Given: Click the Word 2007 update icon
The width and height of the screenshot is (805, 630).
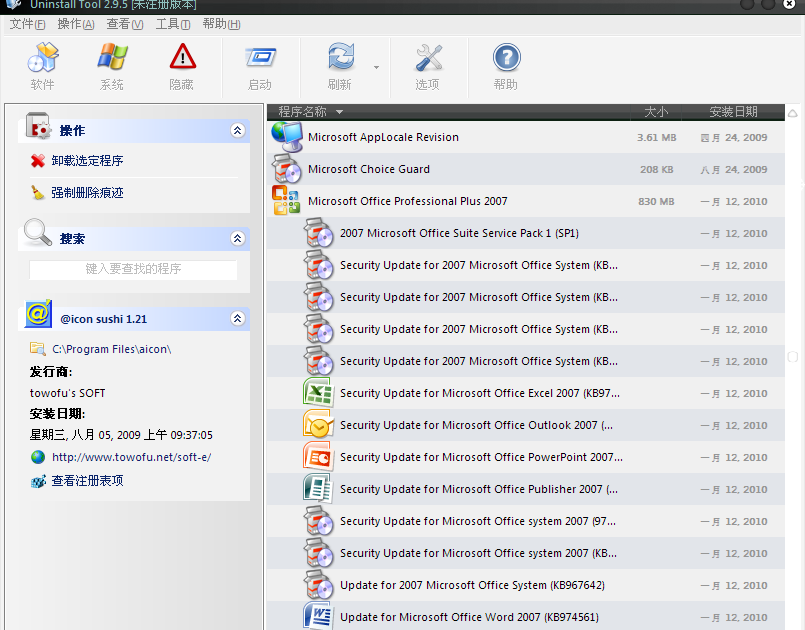Looking at the screenshot, I should point(318,616).
